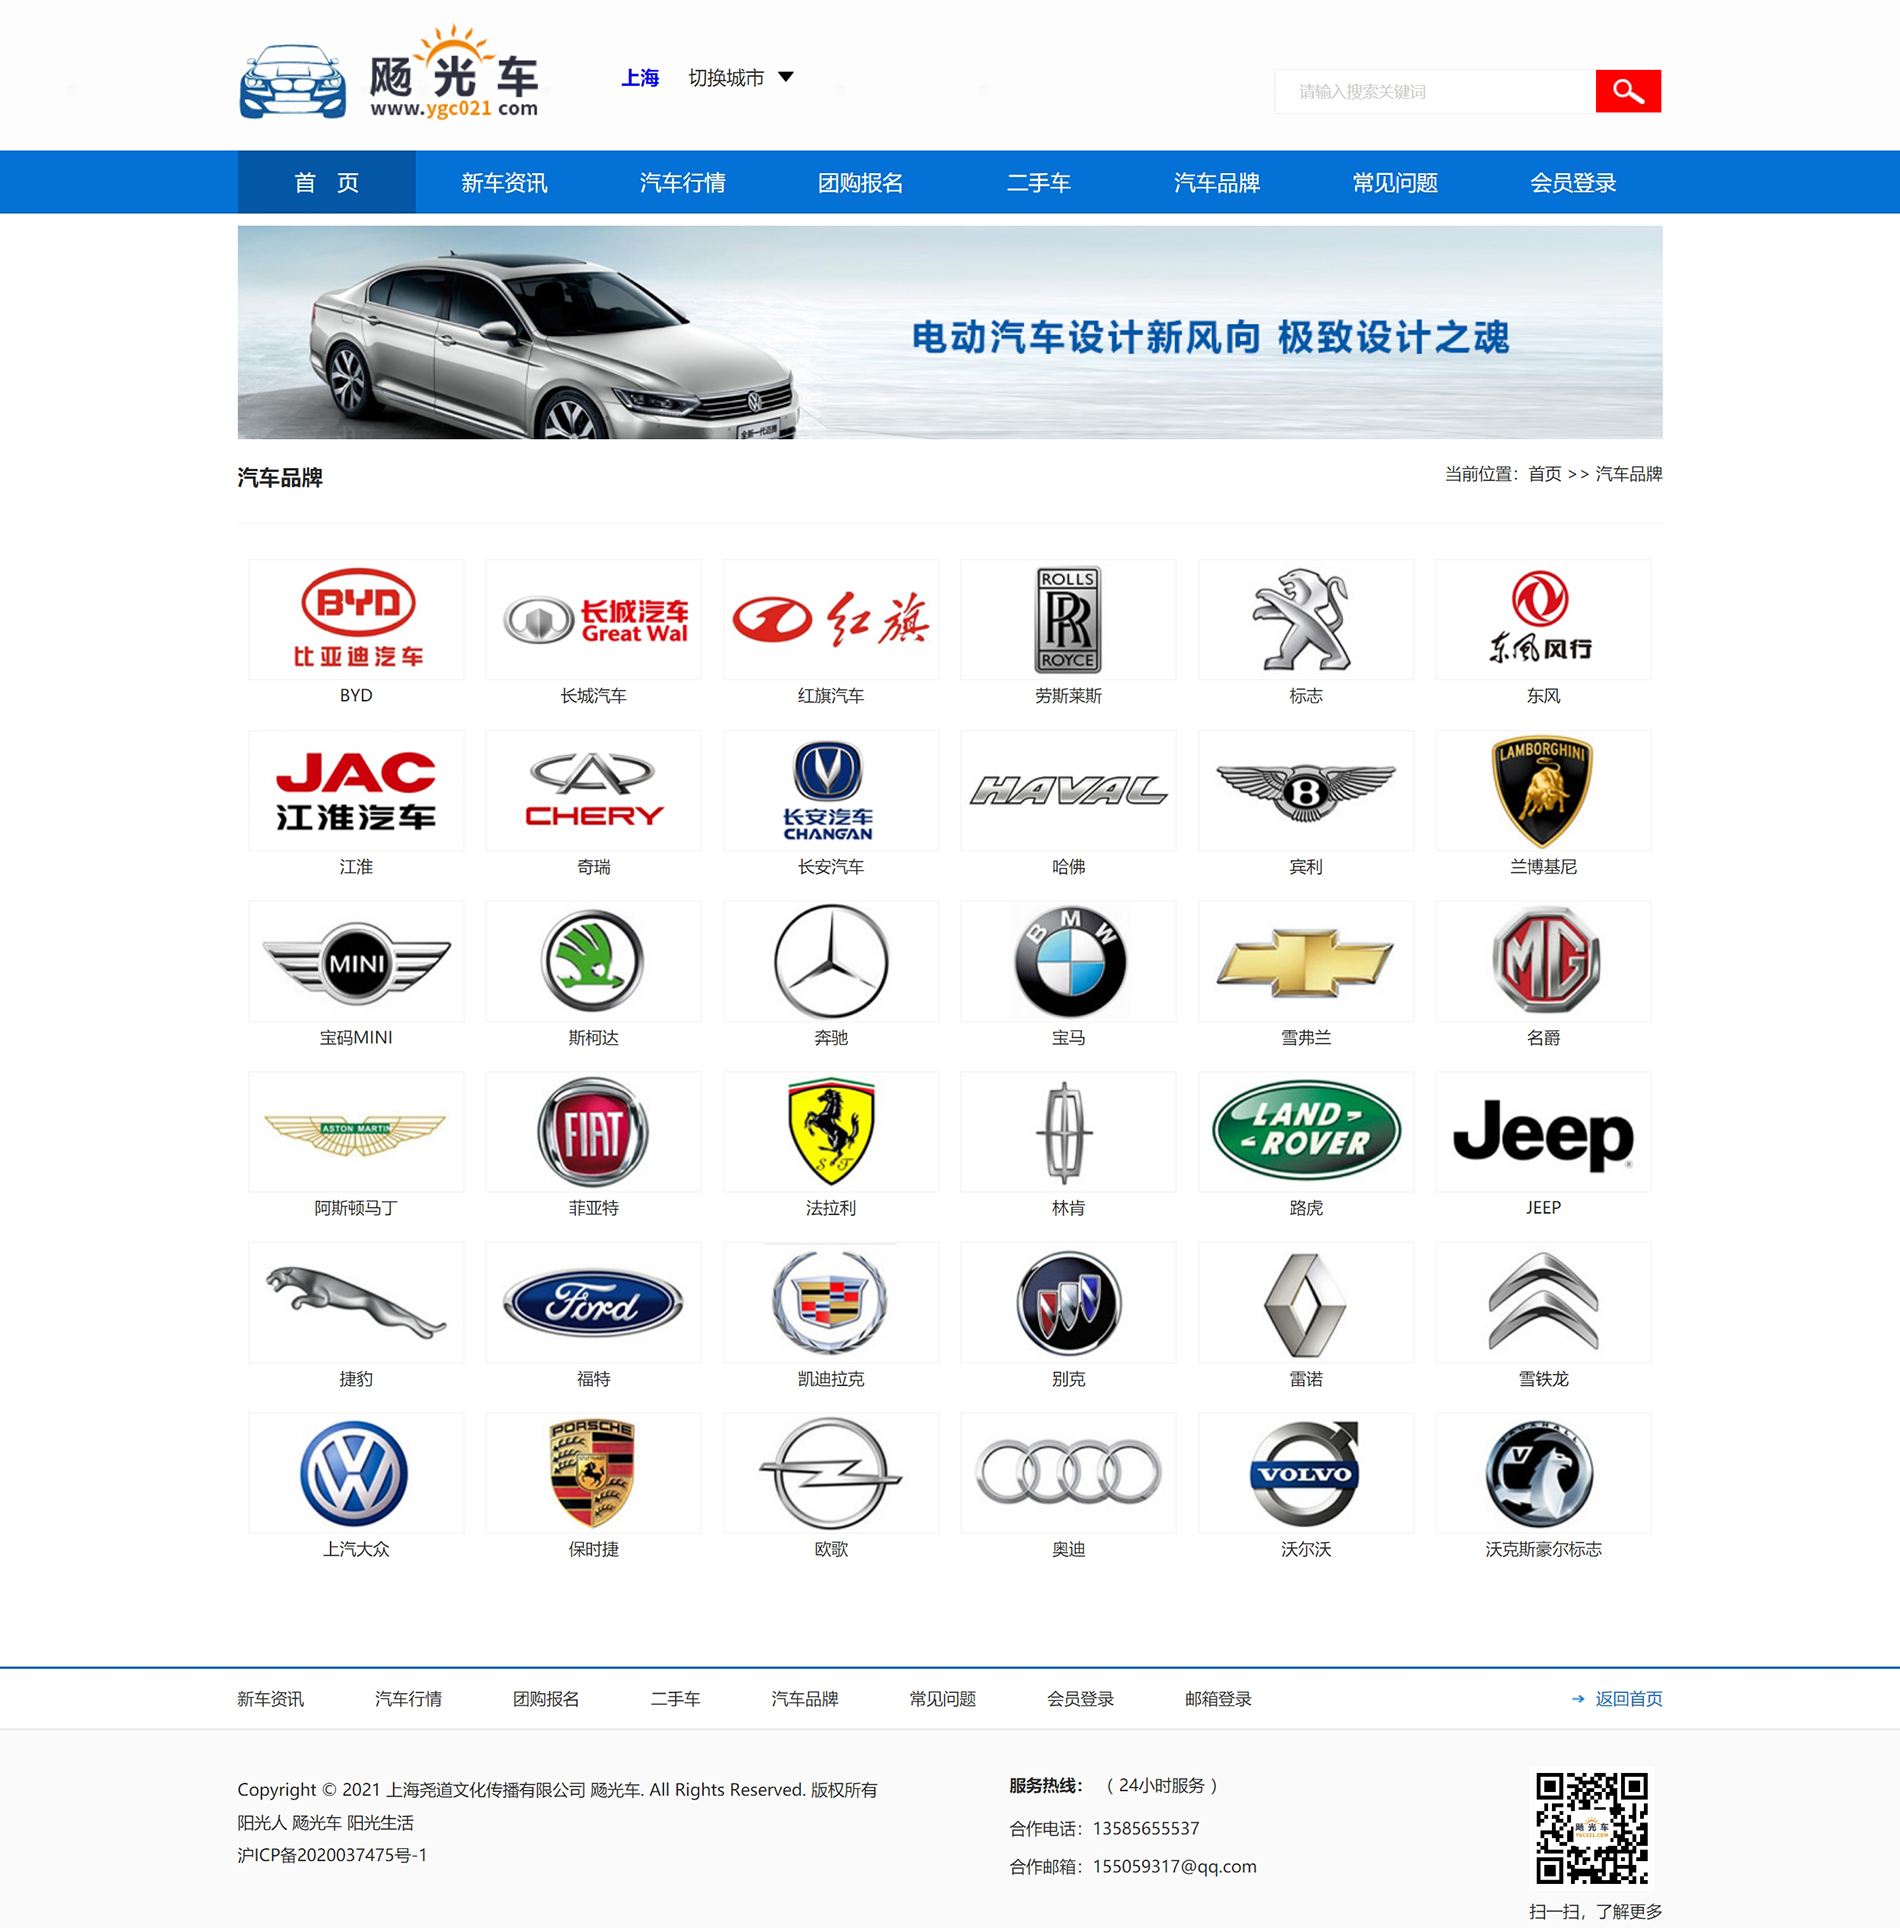Click the 飏光车 site logo
The image size is (1900, 1928).
click(x=389, y=74)
